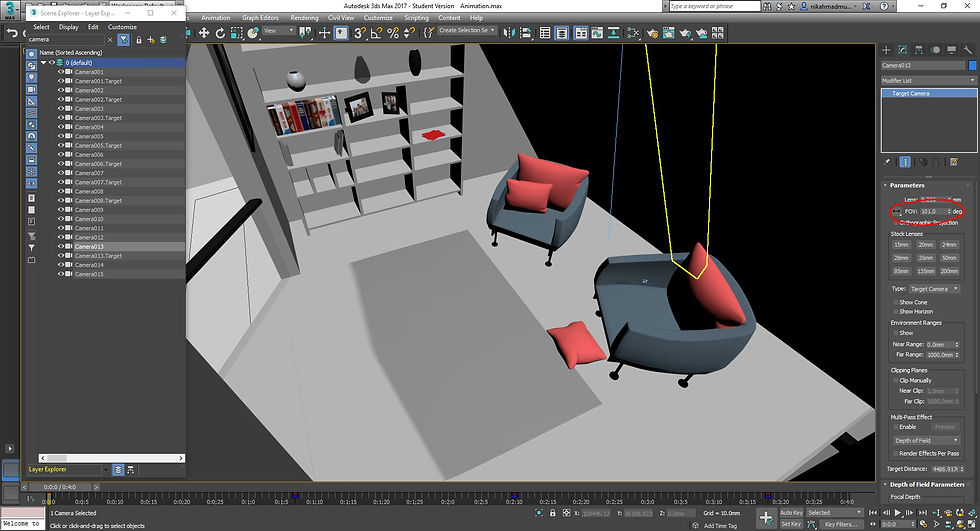Open the Graph Editors menu
The width and height of the screenshot is (980, 531).
coord(260,17)
